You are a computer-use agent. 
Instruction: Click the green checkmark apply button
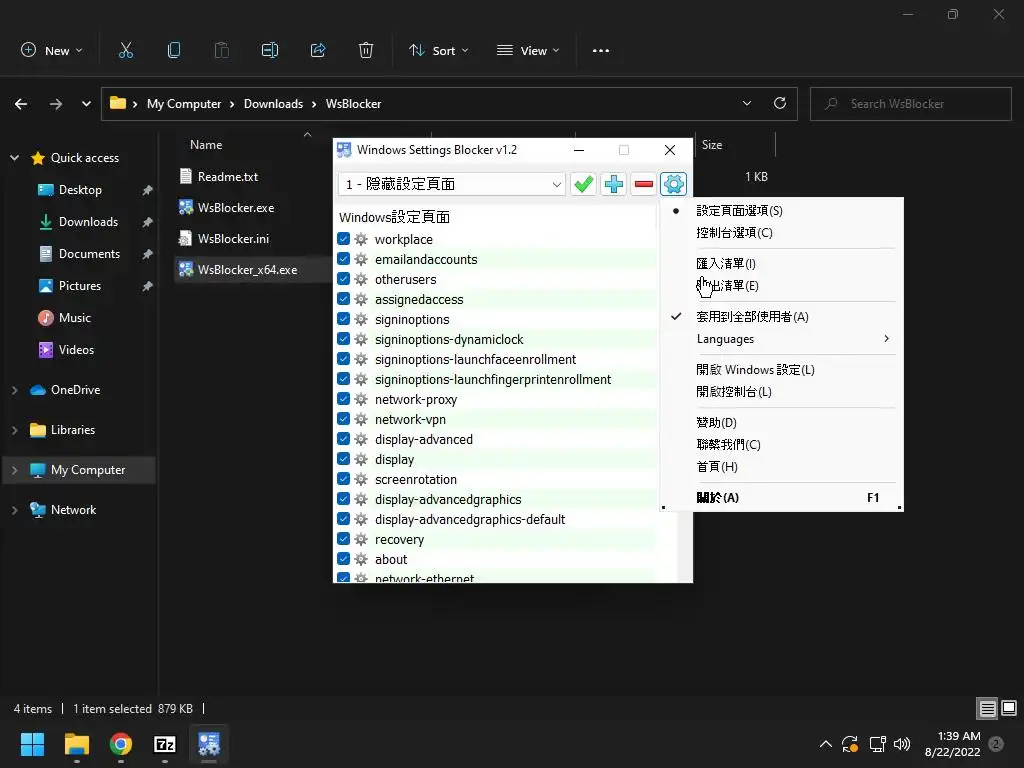(x=583, y=184)
